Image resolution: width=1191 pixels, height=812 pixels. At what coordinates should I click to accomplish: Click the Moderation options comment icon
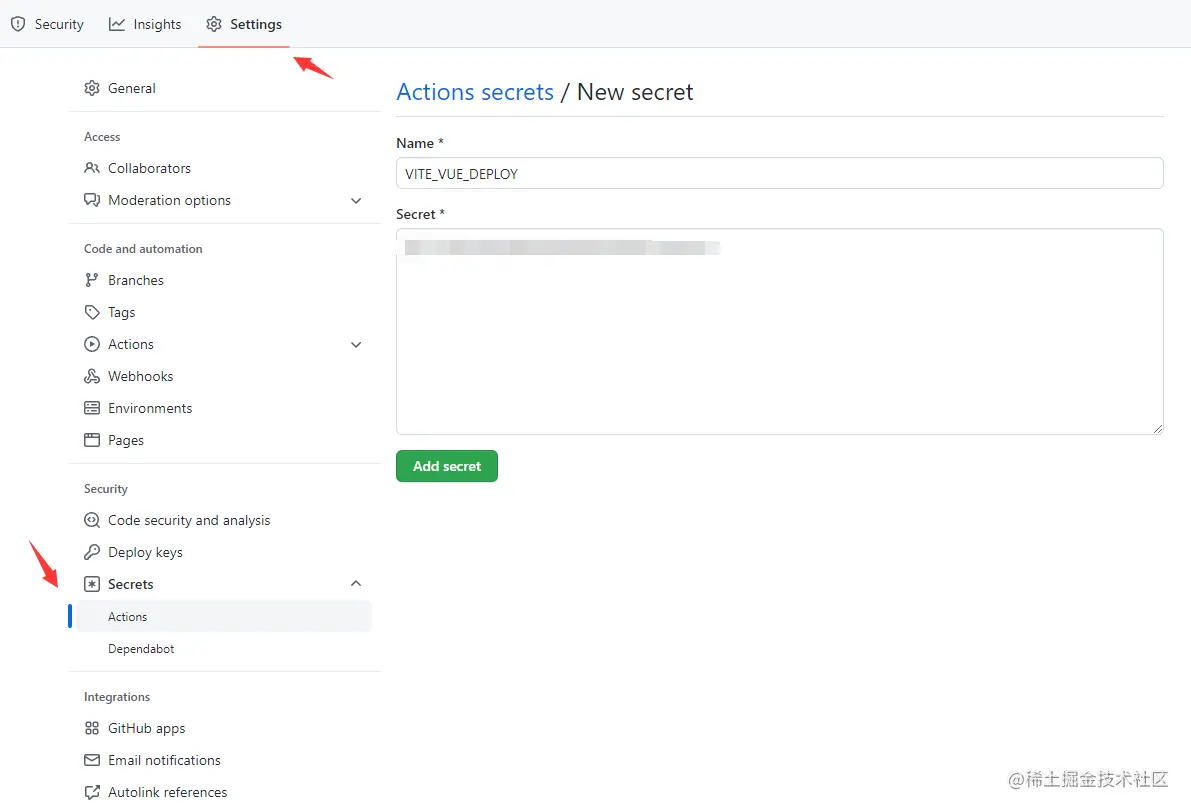[92, 200]
